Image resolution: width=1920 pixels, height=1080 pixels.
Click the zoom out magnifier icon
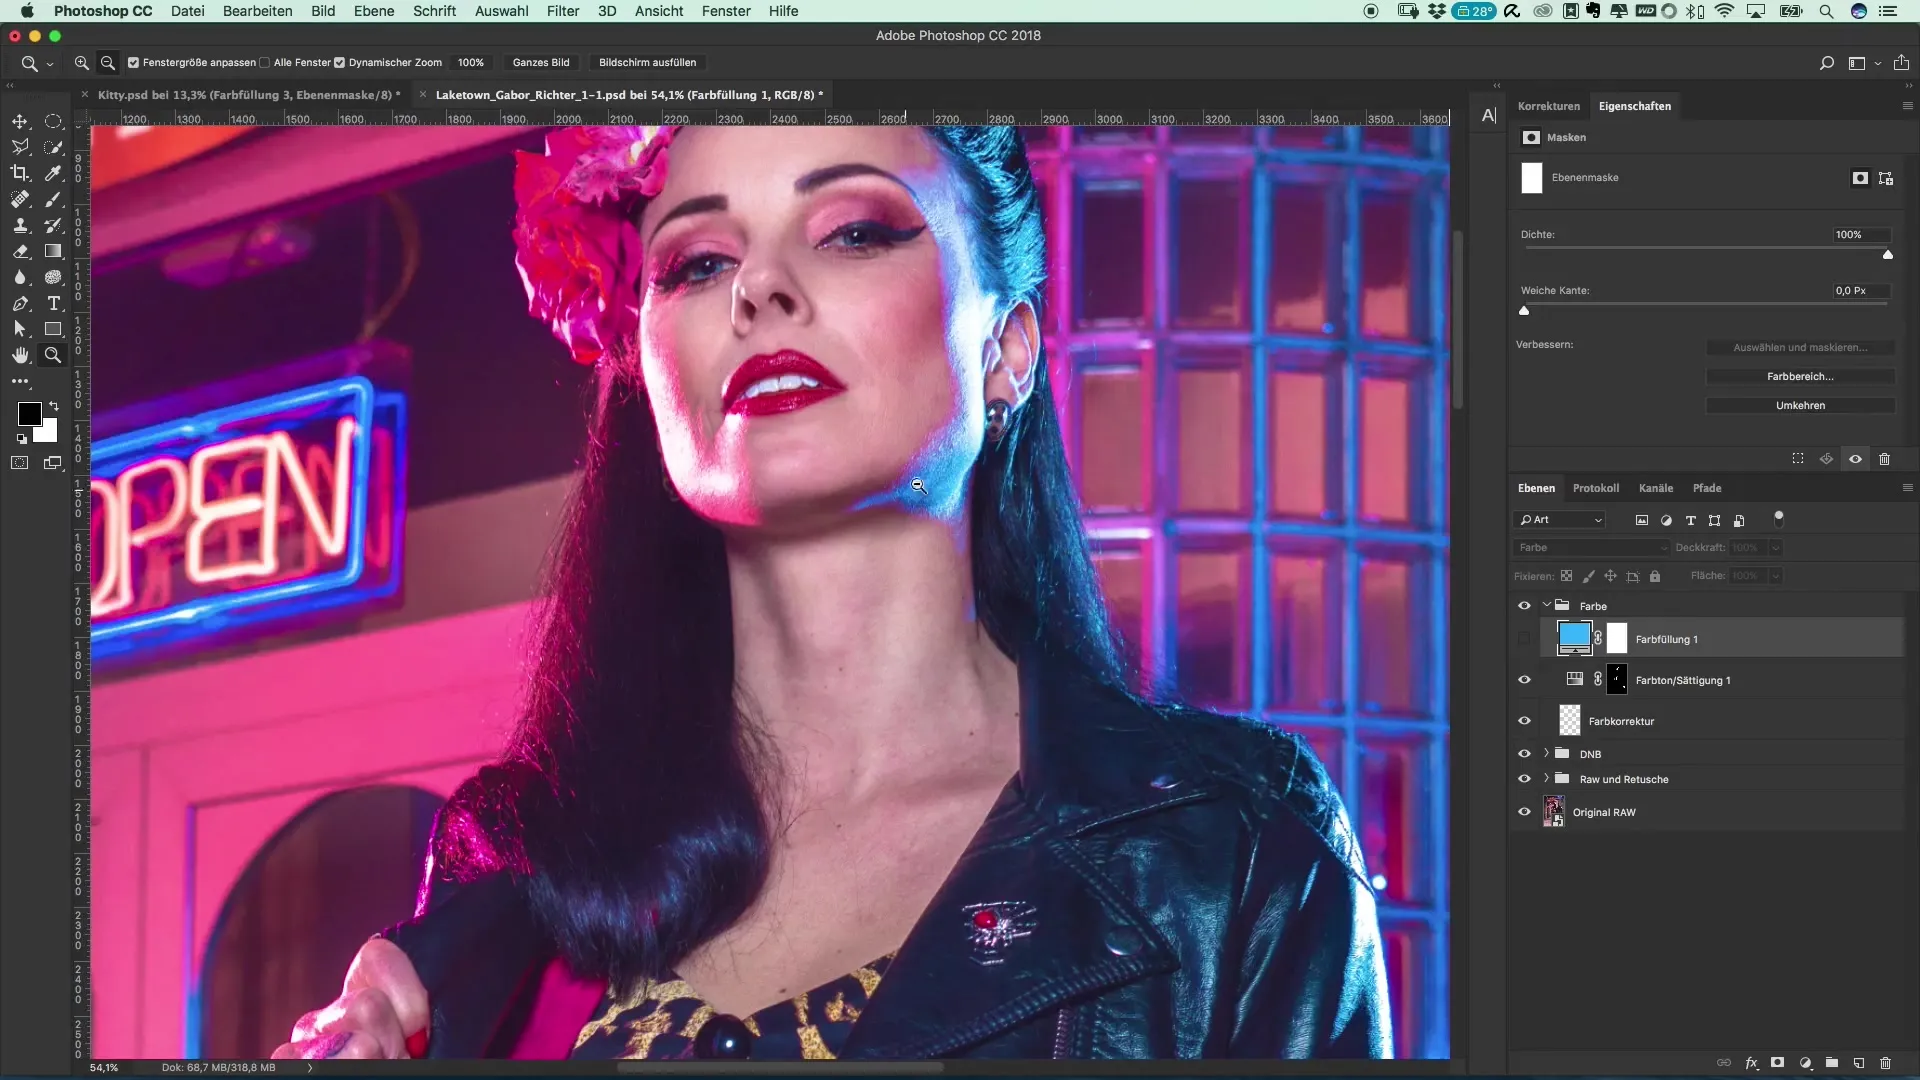coord(108,62)
